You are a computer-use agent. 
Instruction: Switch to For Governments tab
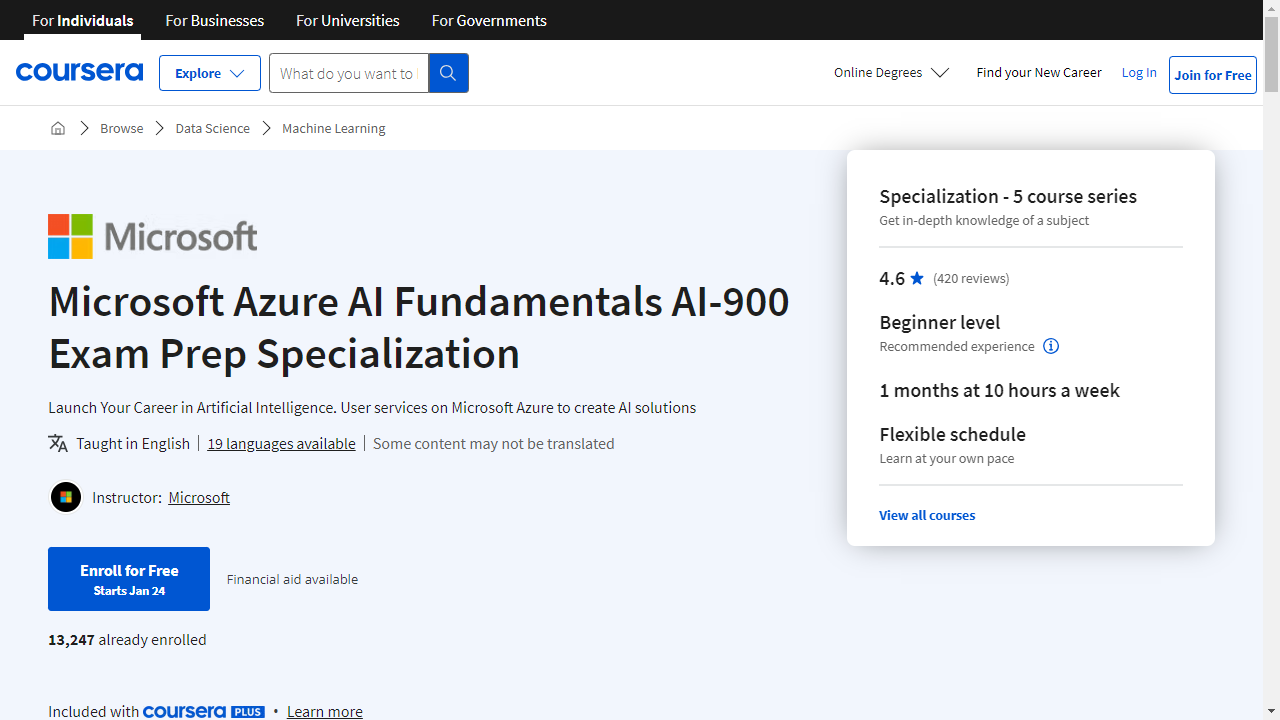tap(489, 20)
